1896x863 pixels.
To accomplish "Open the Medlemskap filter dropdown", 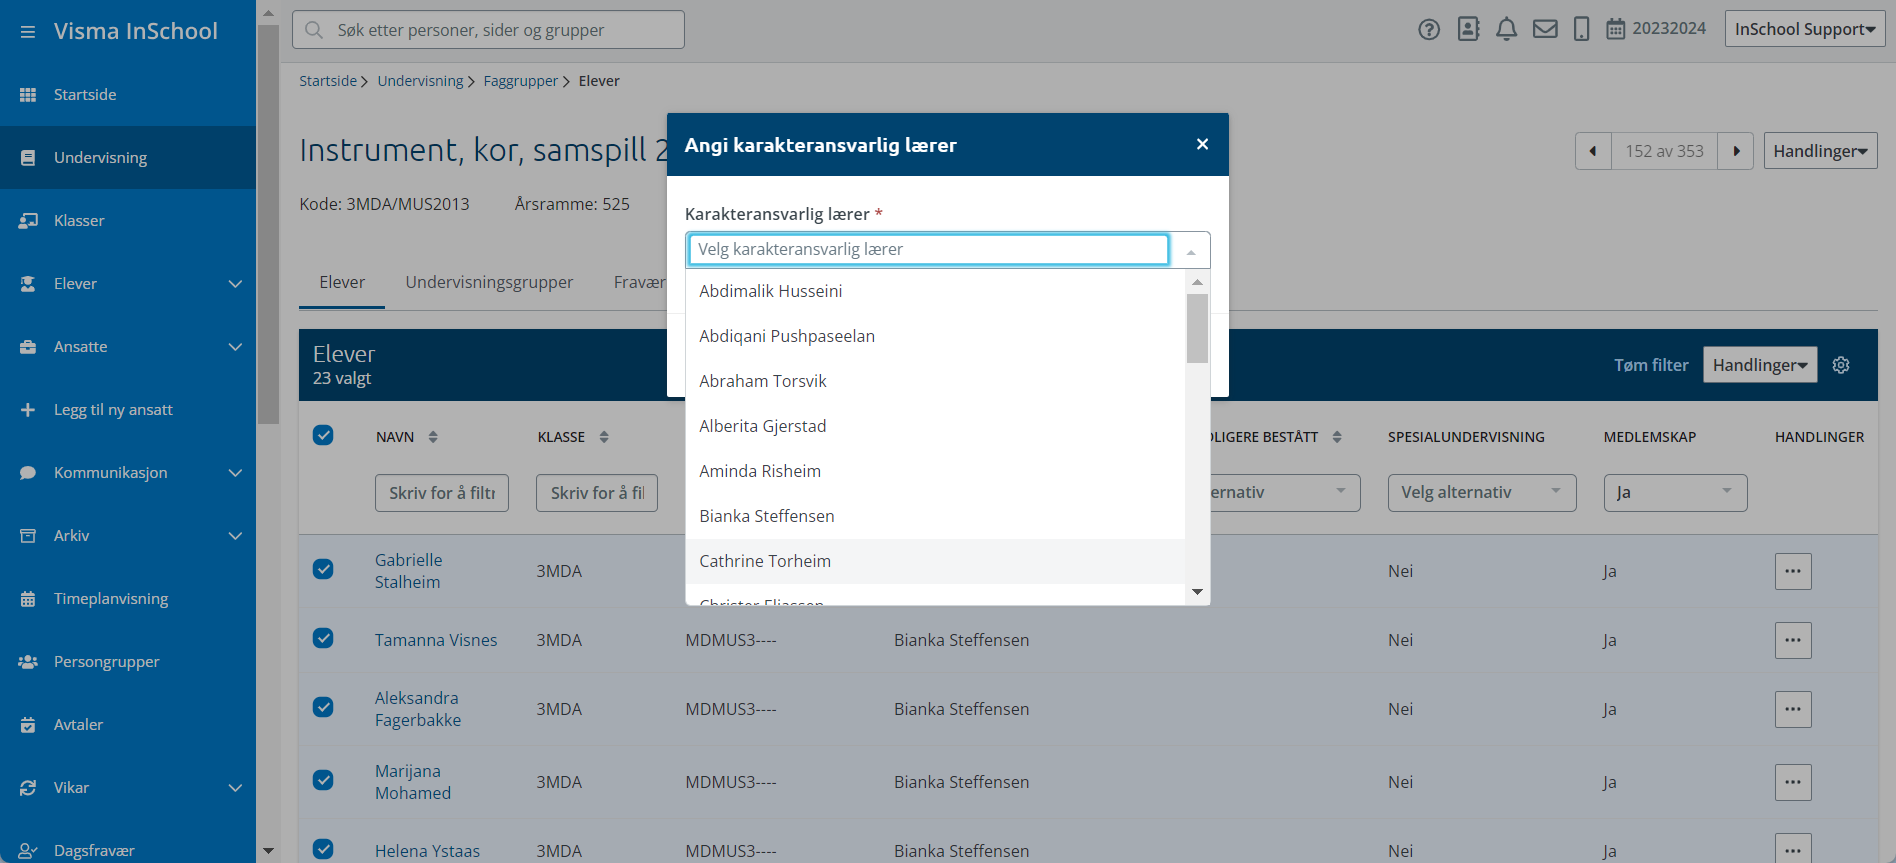I will [1675, 493].
